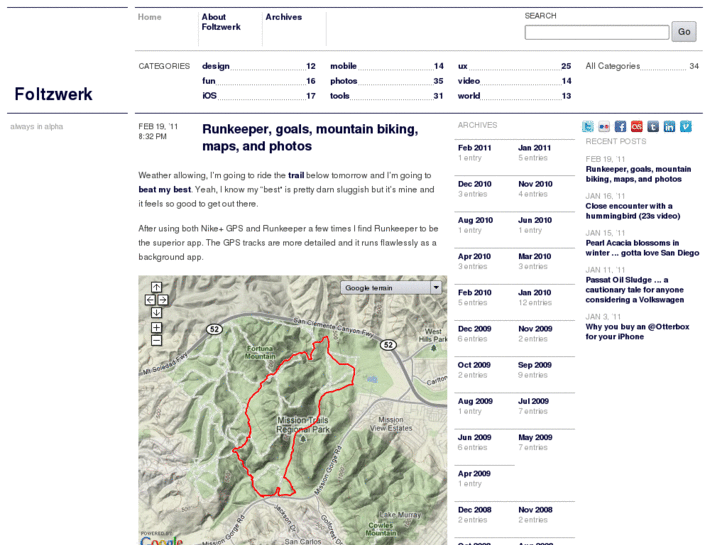Open the May 2009 archive
This screenshot has height=545, width=727.
535,437
